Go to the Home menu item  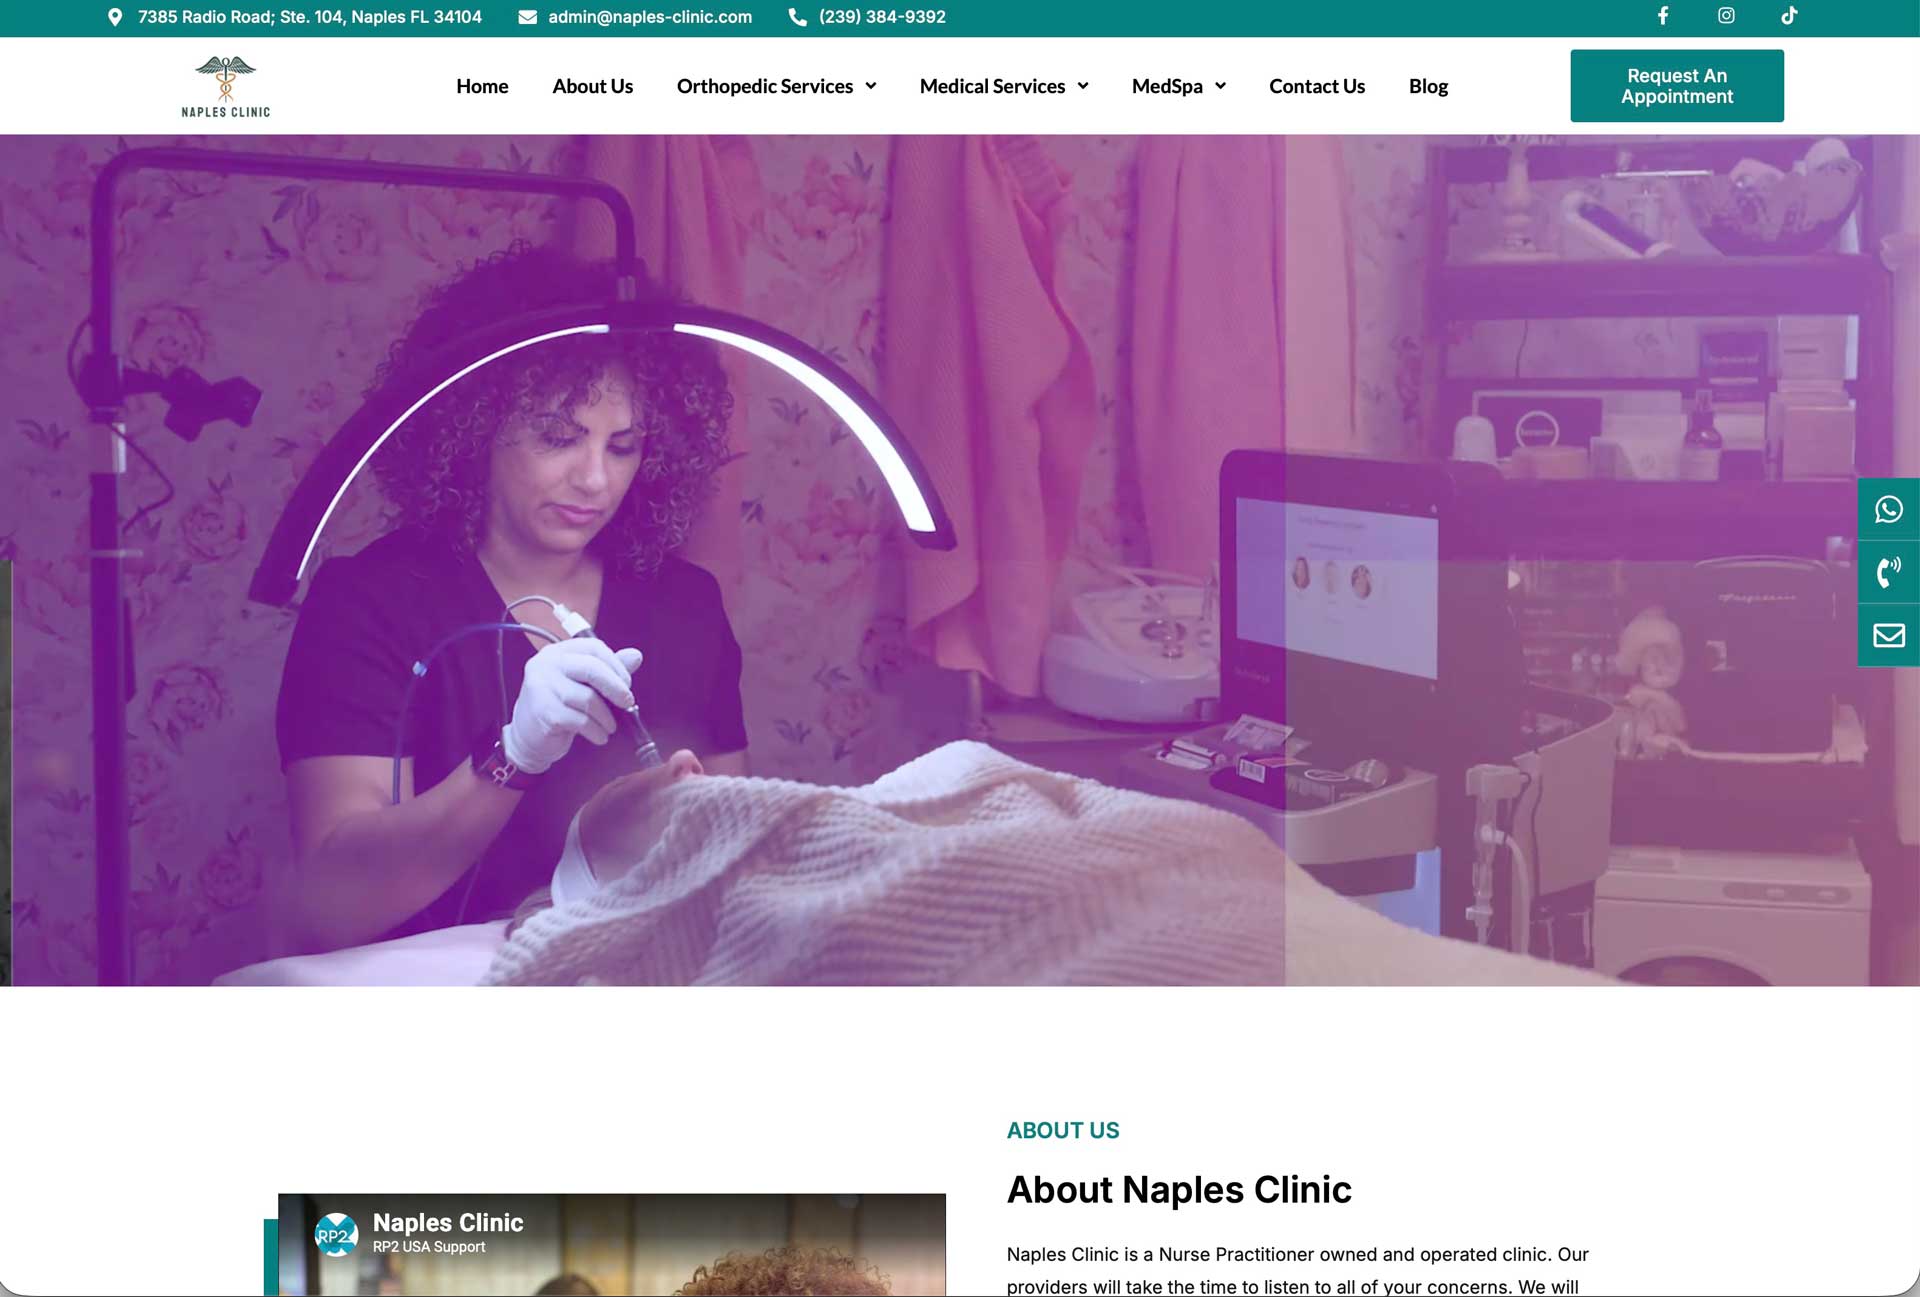click(x=482, y=86)
